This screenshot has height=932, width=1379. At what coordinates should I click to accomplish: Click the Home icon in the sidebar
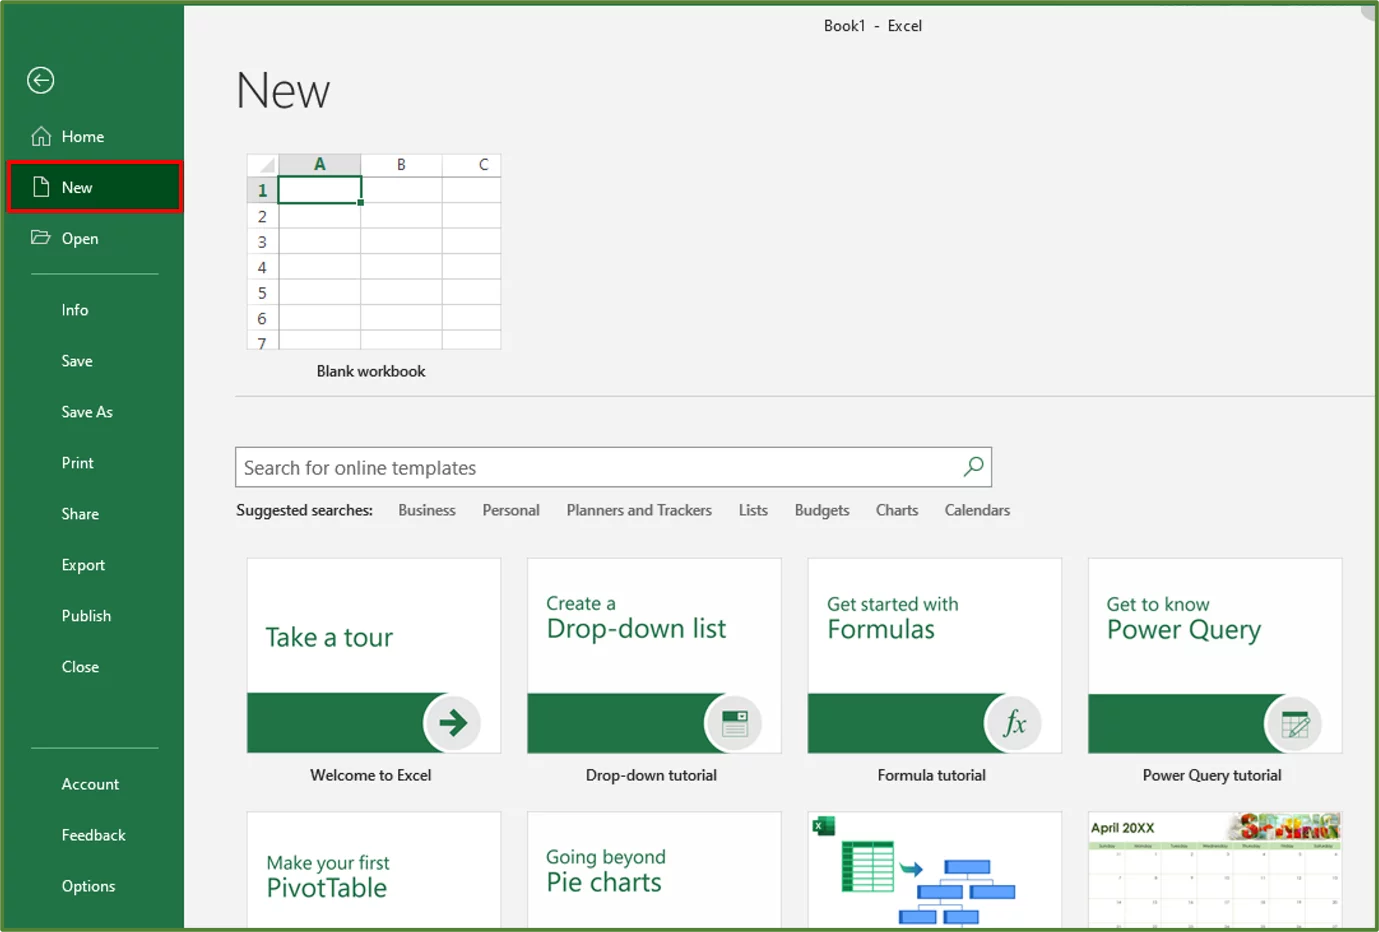(40, 136)
